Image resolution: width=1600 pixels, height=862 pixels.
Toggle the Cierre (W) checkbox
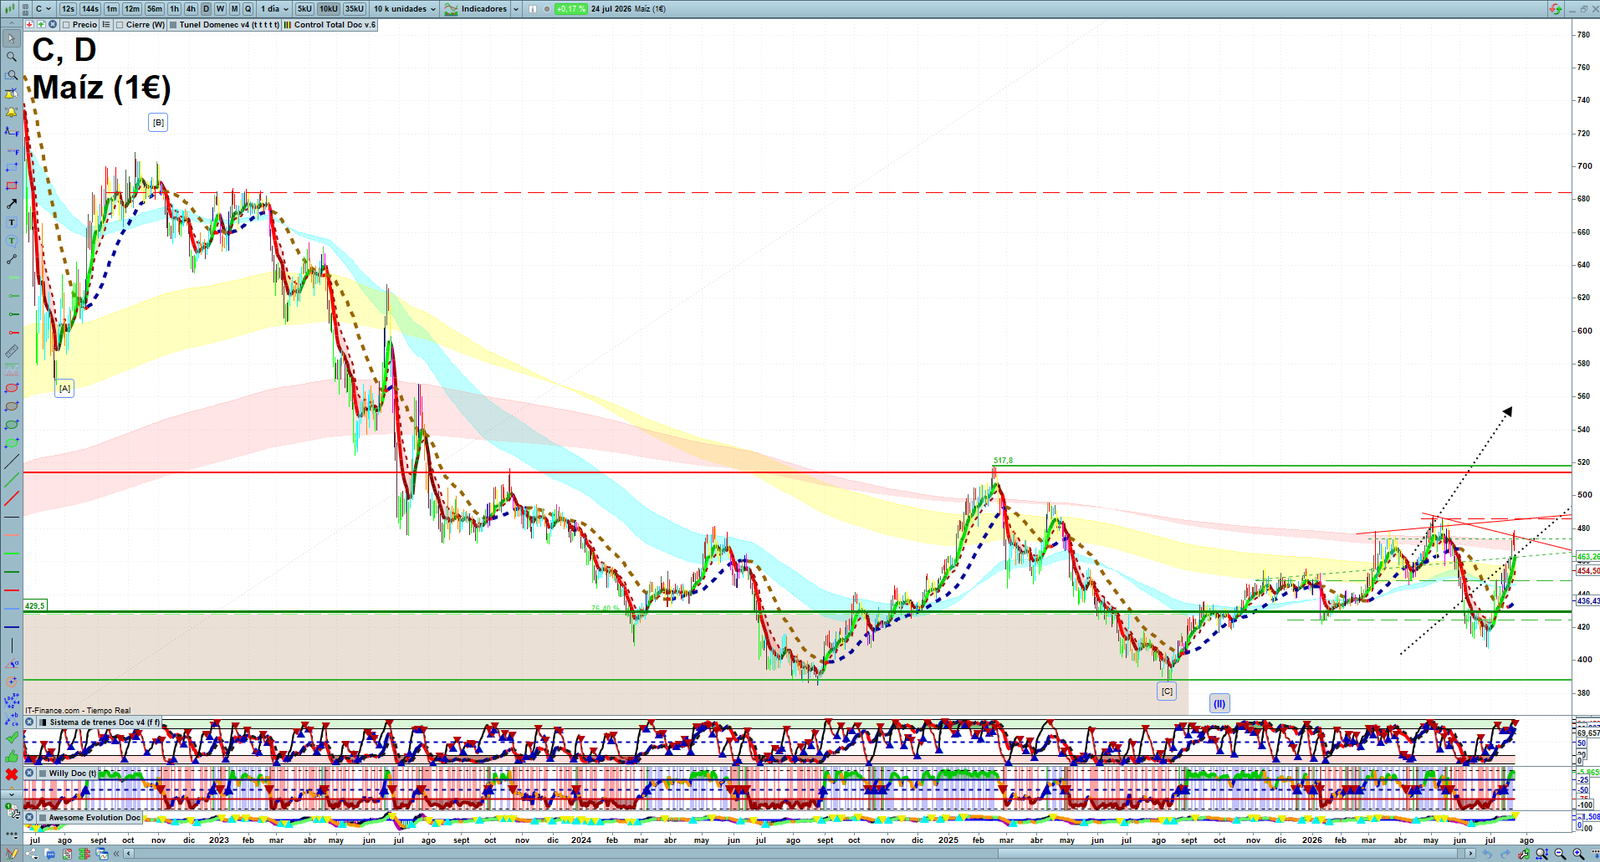click(120, 25)
